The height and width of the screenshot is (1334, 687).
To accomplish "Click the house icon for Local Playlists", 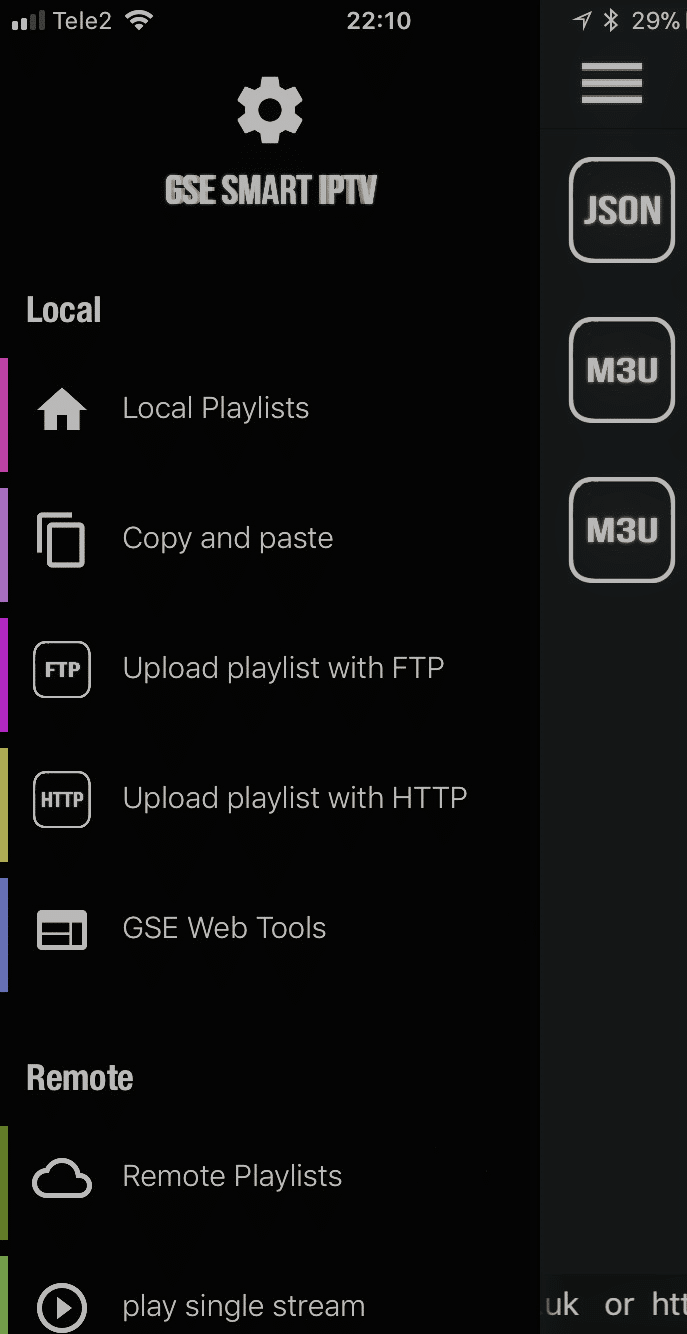I will pyautogui.click(x=62, y=409).
